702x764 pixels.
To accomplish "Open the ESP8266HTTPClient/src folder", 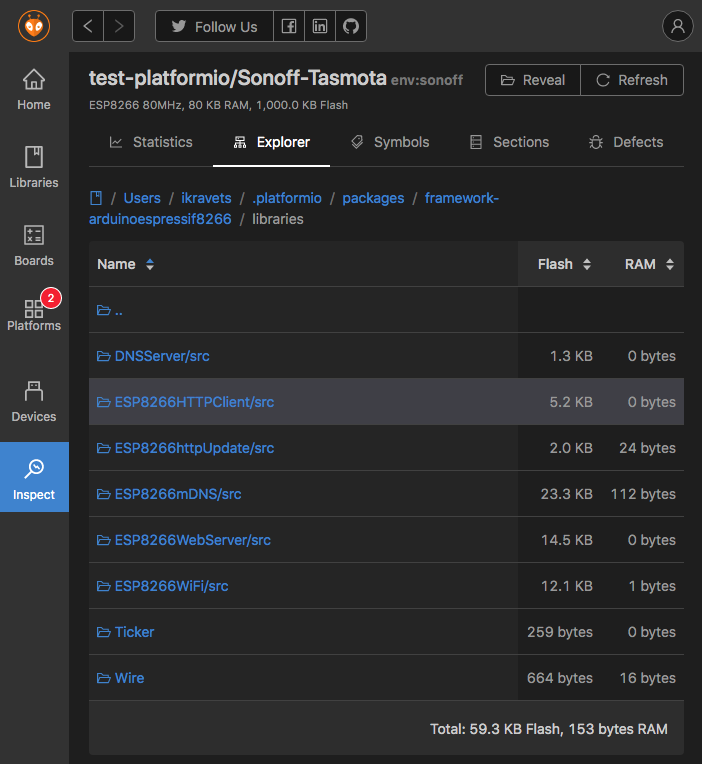I will (185, 402).
